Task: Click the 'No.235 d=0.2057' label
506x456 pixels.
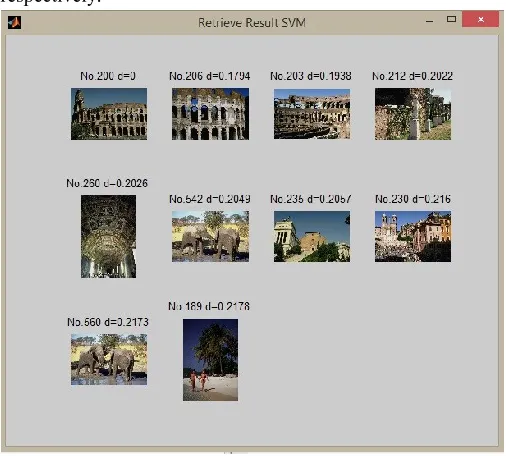Action: click(311, 199)
